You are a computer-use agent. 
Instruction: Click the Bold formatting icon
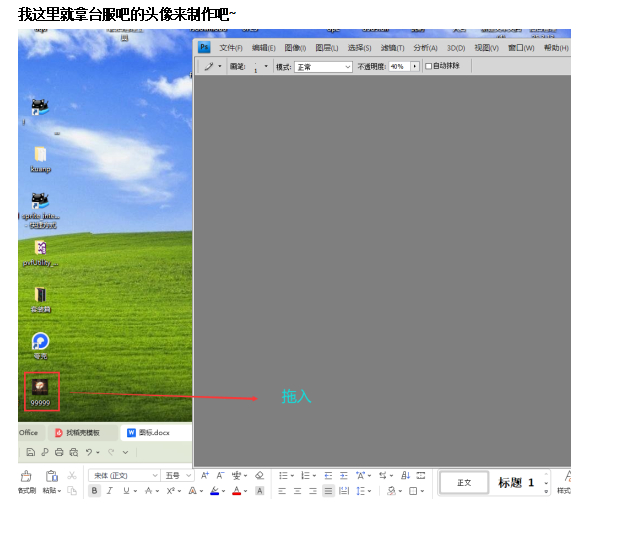[x=95, y=491]
